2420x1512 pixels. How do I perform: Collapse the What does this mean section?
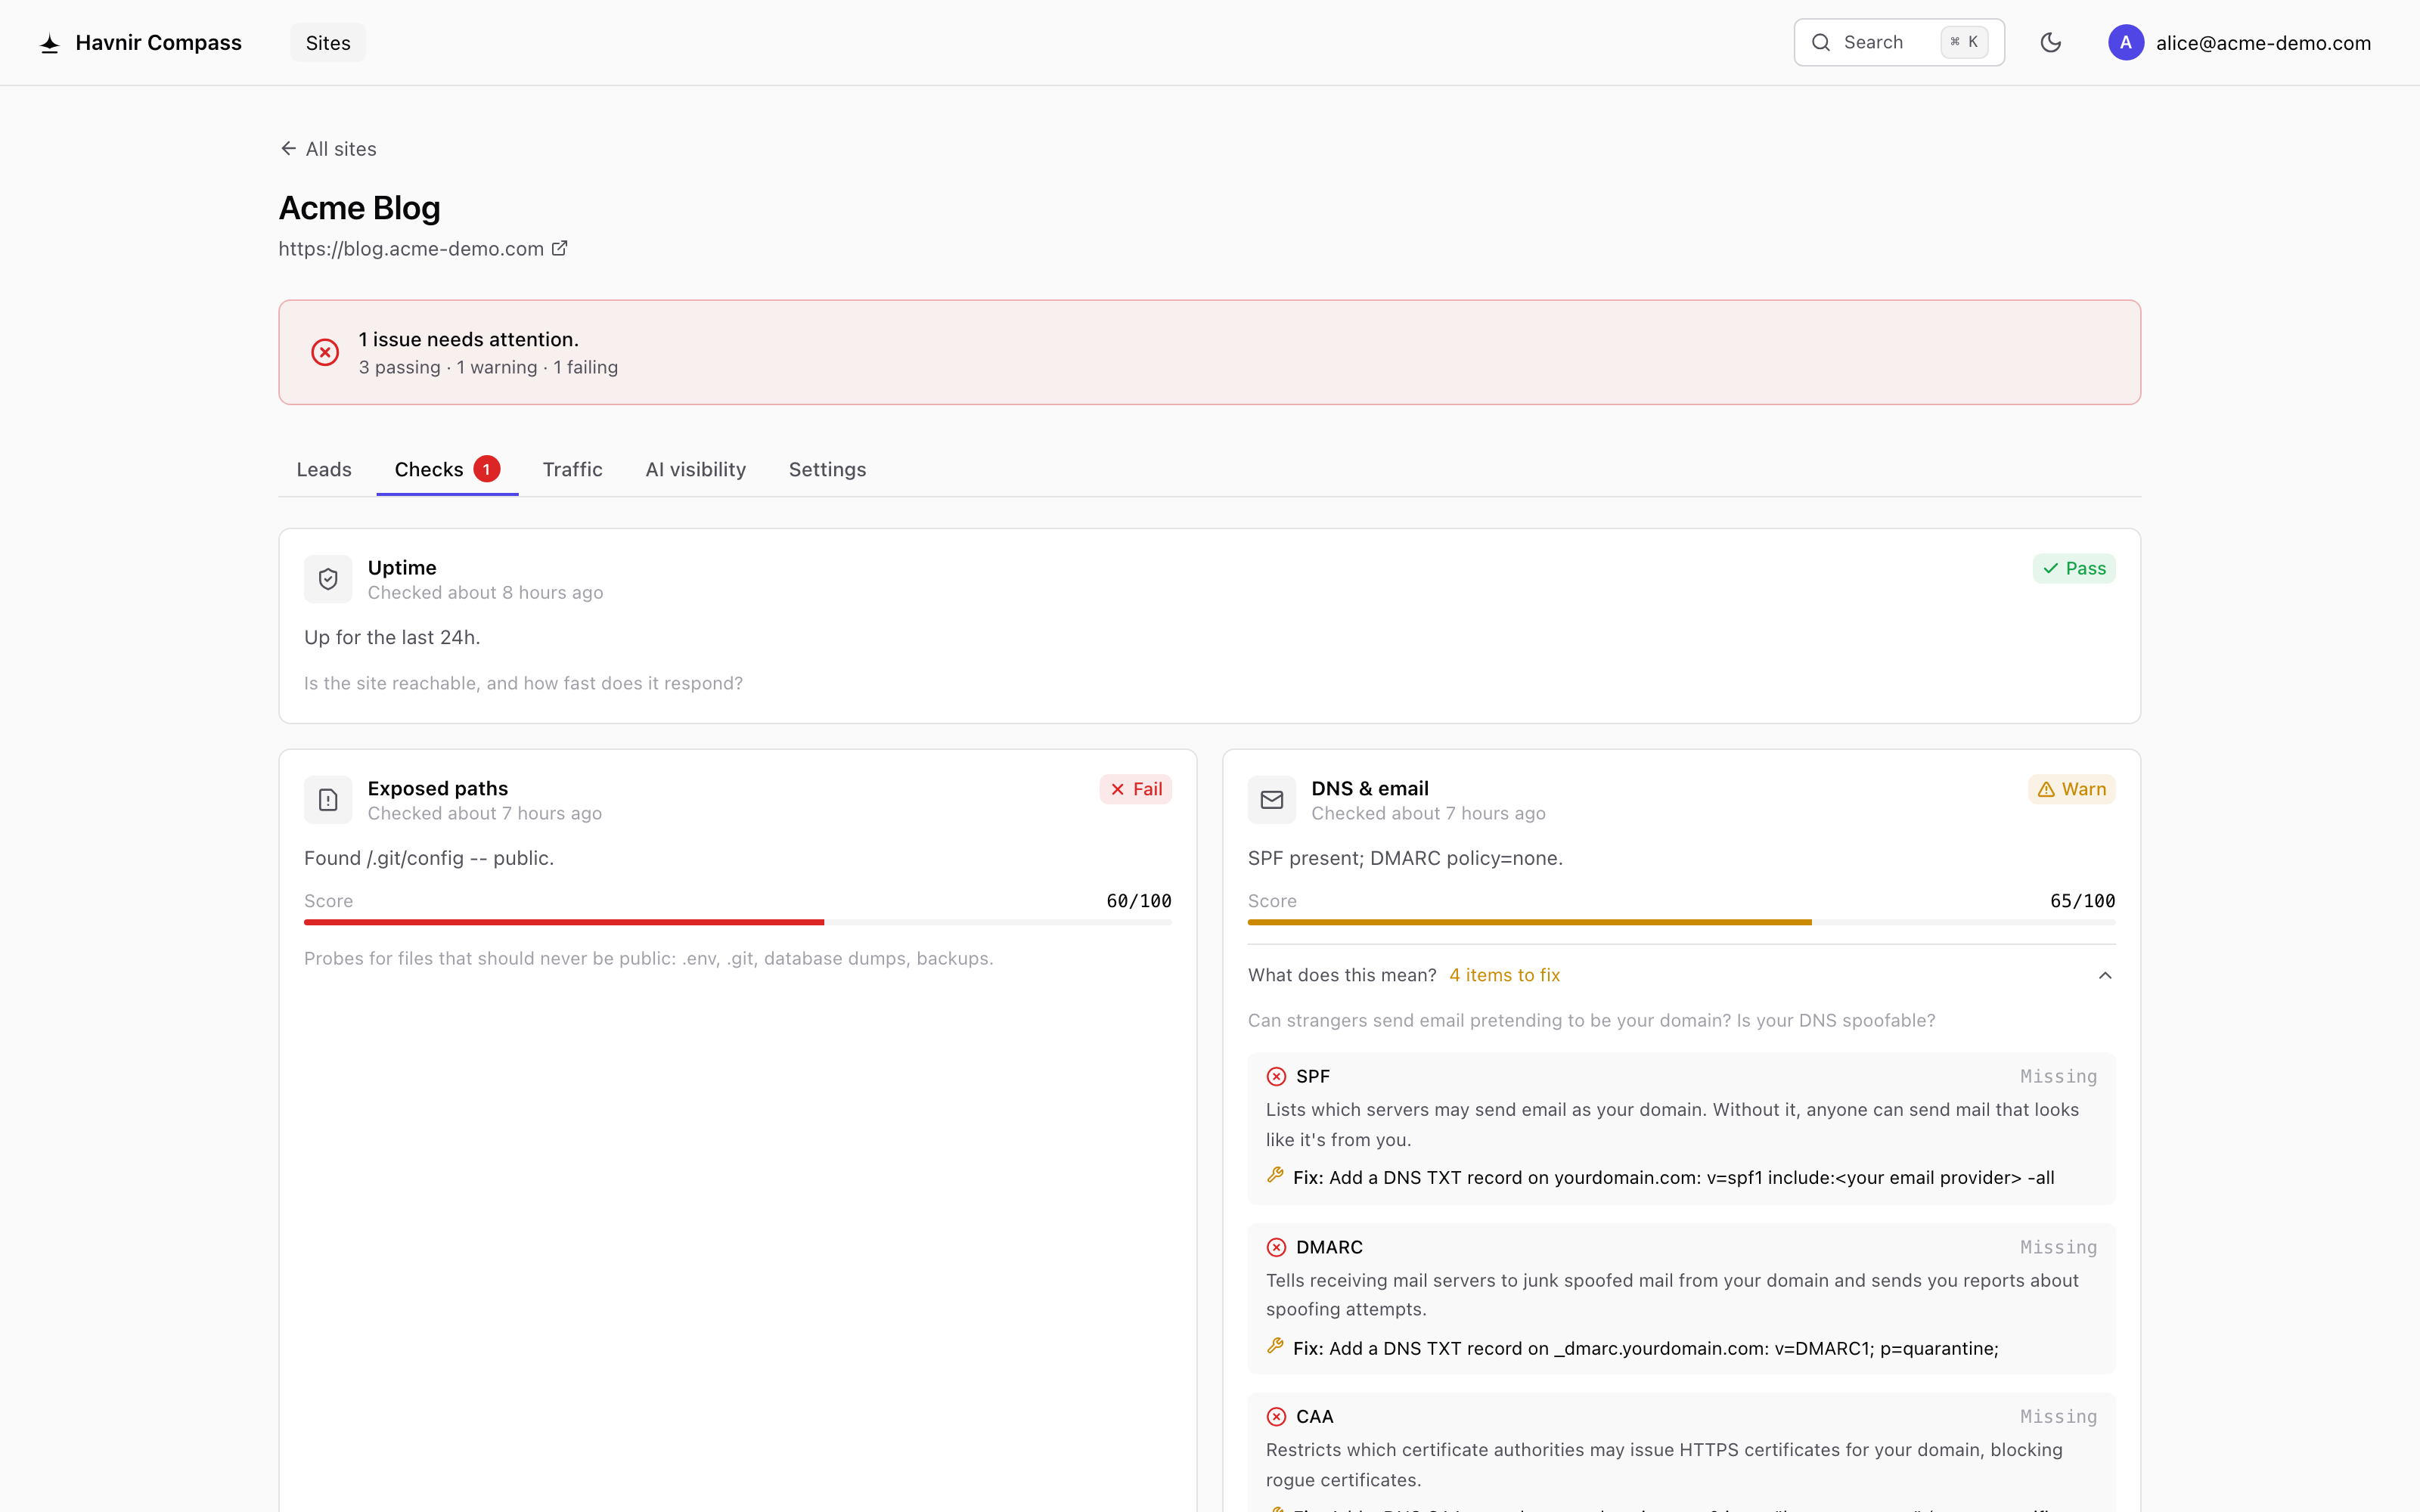click(x=1682, y=975)
